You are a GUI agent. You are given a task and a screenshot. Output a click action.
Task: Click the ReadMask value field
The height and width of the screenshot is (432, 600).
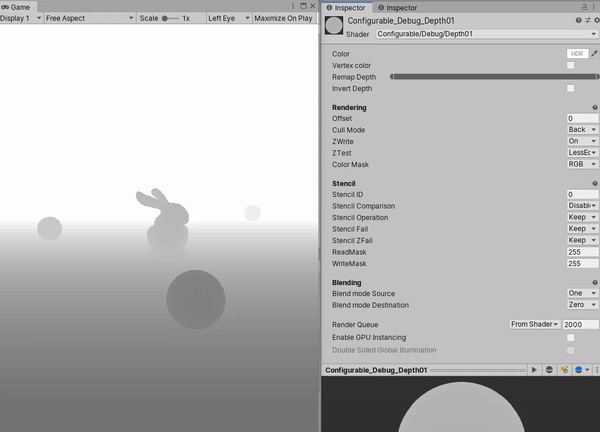point(582,252)
